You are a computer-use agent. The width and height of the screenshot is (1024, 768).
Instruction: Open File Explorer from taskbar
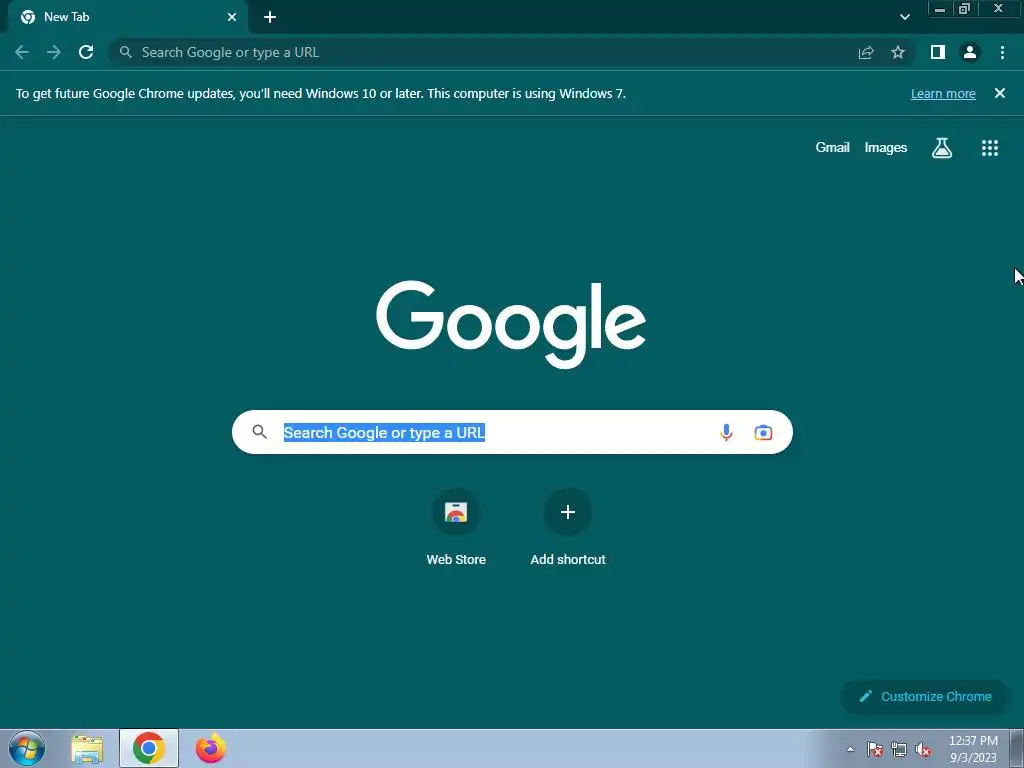pyautogui.click(x=87, y=749)
